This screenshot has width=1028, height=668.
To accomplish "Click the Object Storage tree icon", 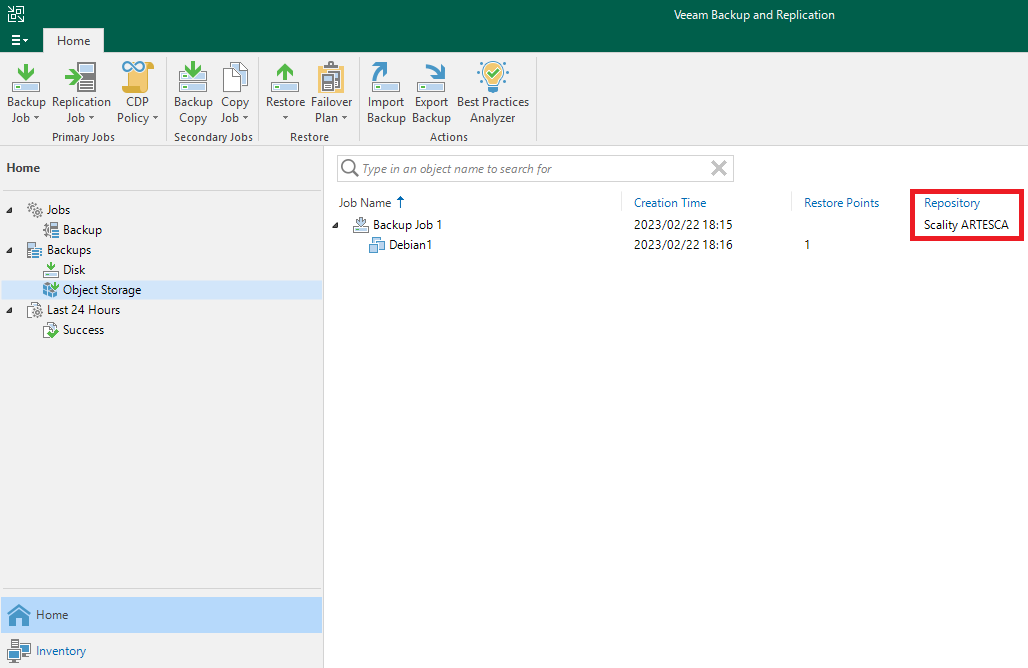I will pos(50,290).
